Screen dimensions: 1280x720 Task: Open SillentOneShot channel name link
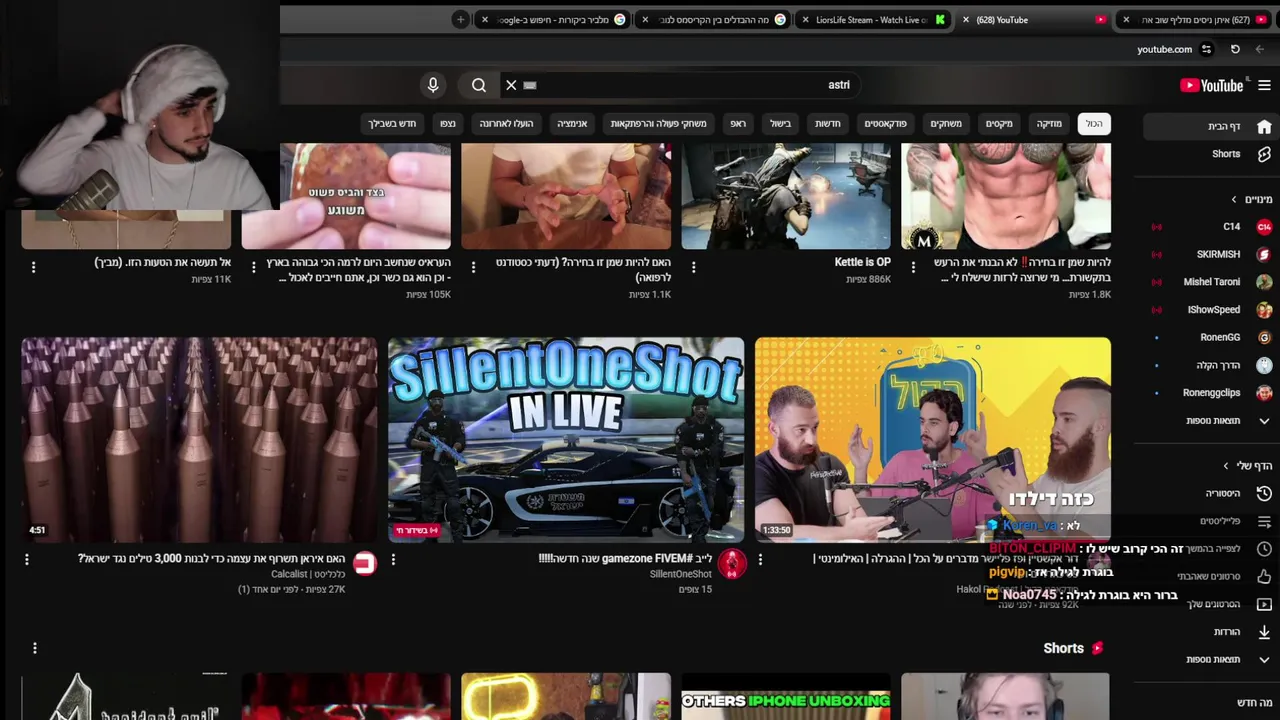680,575
